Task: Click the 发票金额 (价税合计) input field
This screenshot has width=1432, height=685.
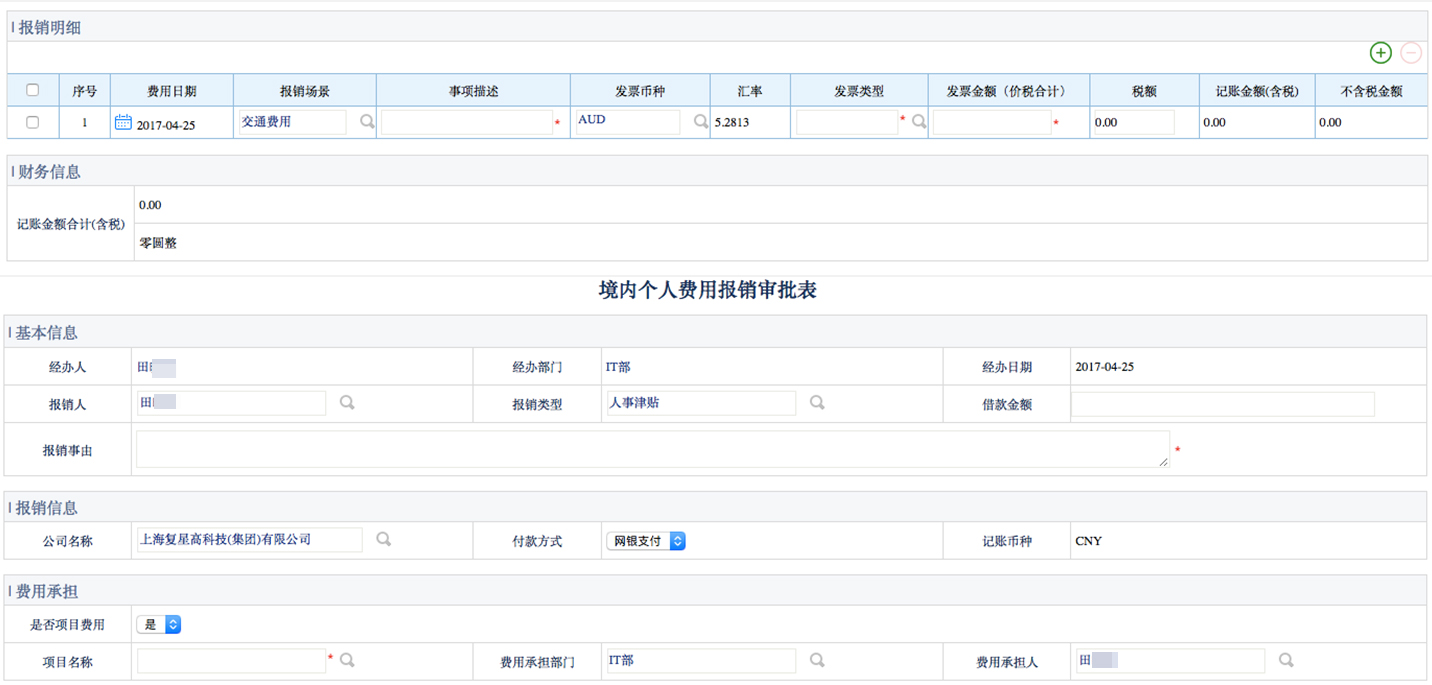Action: 992,122
